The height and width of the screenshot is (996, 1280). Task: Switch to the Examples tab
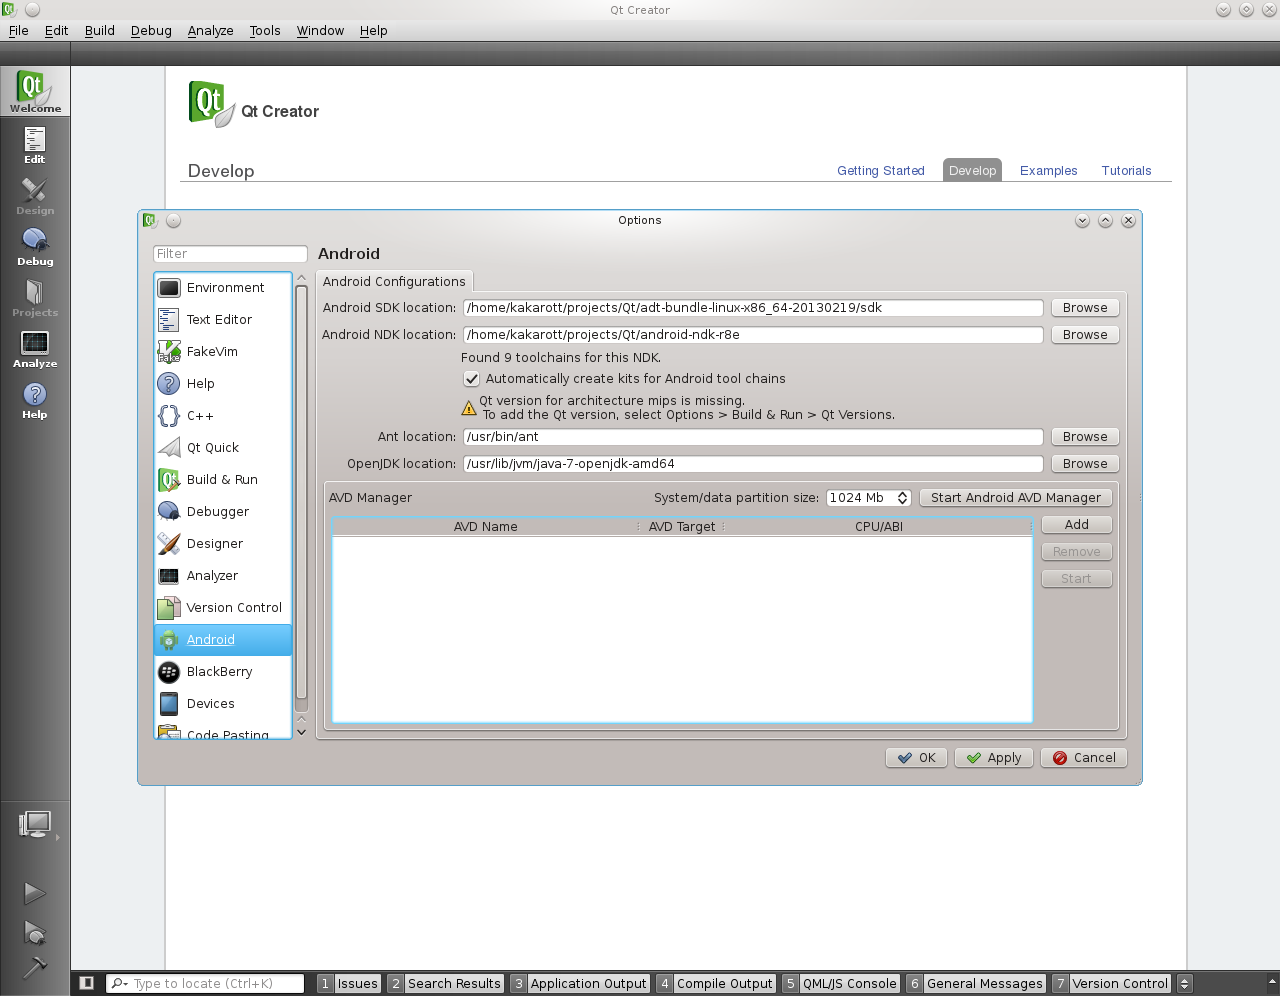(1048, 170)
